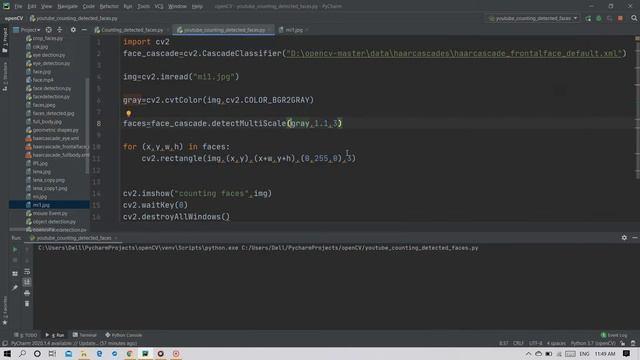This screenshot has width=640, height=360.
Task: Click the pin tab icon in Run panel
Action: [x=15, y=288]
